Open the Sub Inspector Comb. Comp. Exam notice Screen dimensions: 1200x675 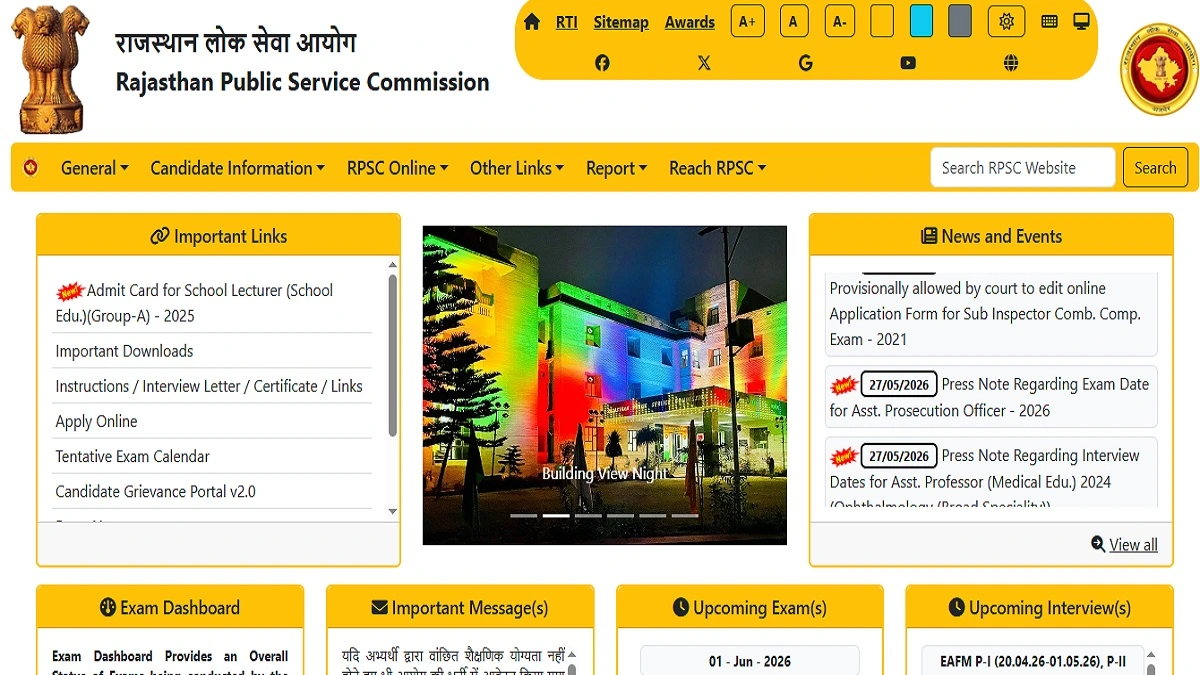(991, 314)
